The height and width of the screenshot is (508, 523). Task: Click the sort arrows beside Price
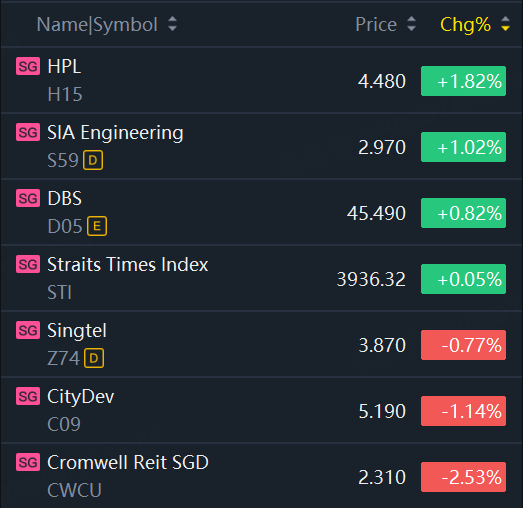coord(412,24)
